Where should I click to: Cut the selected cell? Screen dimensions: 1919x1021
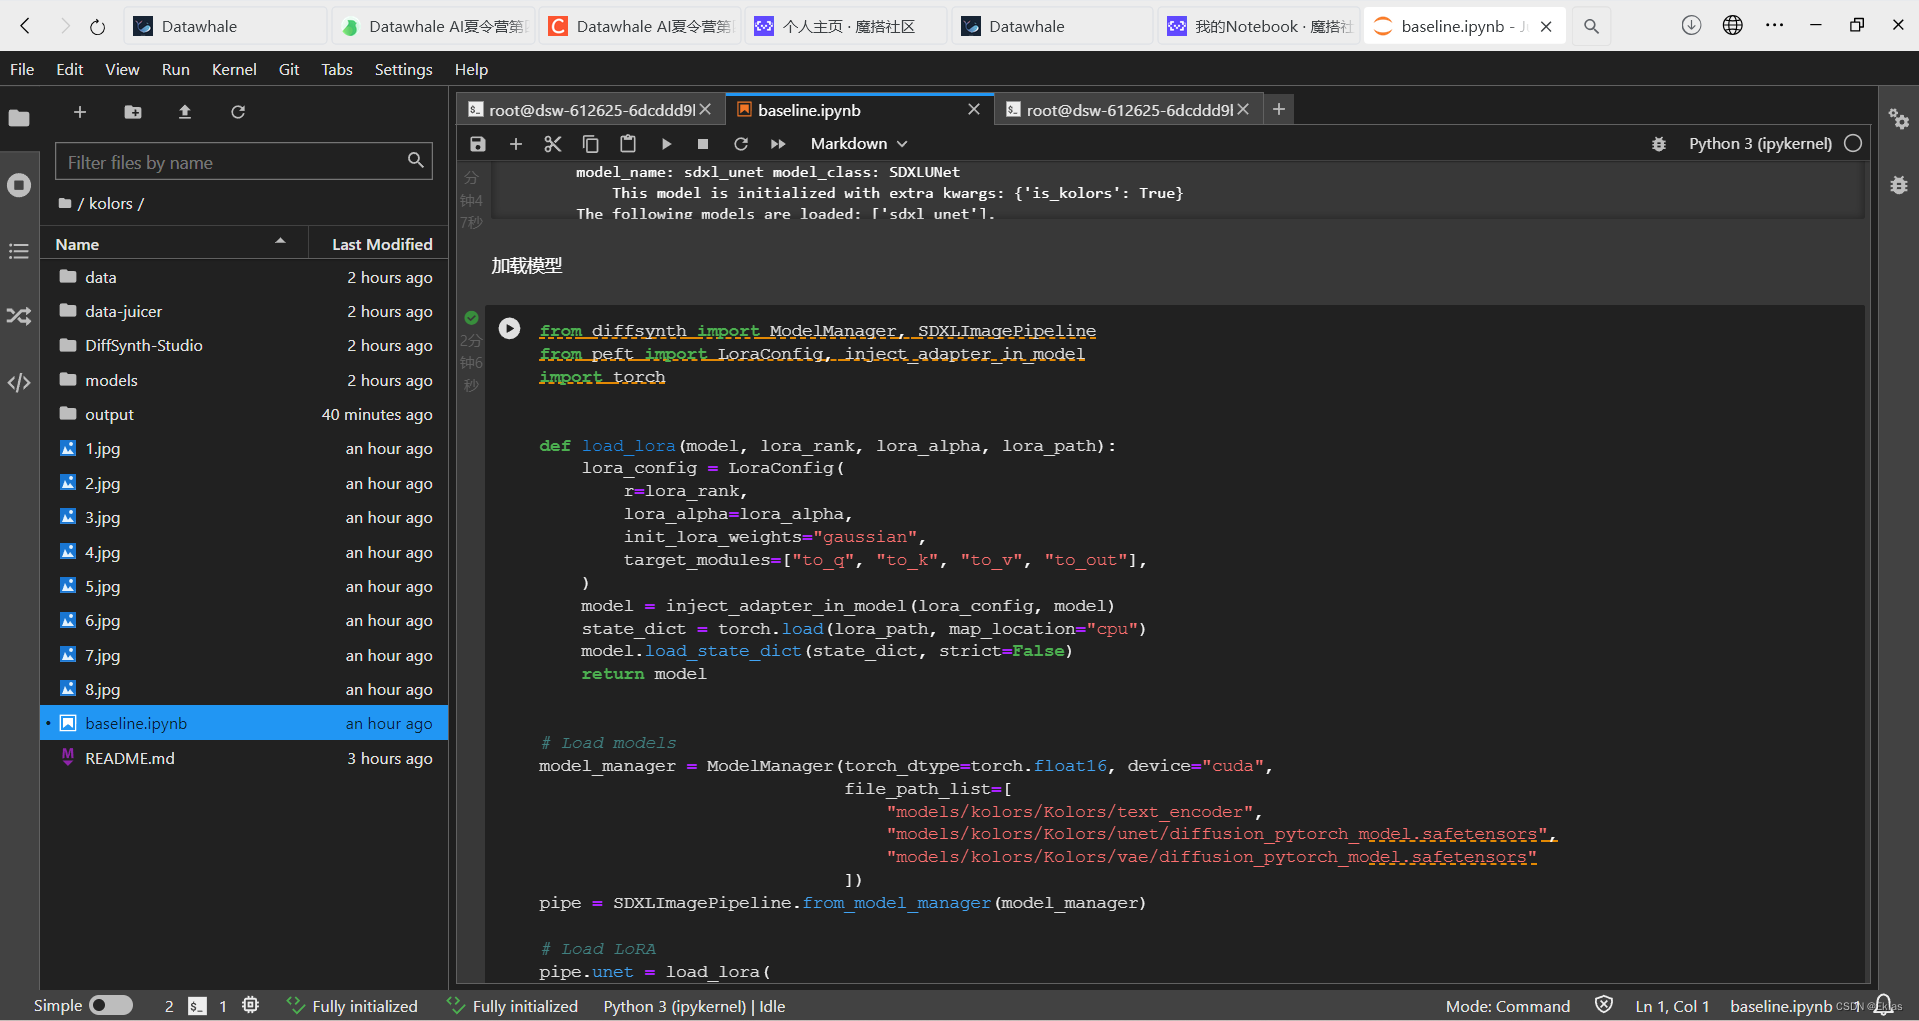pos(553,144)
